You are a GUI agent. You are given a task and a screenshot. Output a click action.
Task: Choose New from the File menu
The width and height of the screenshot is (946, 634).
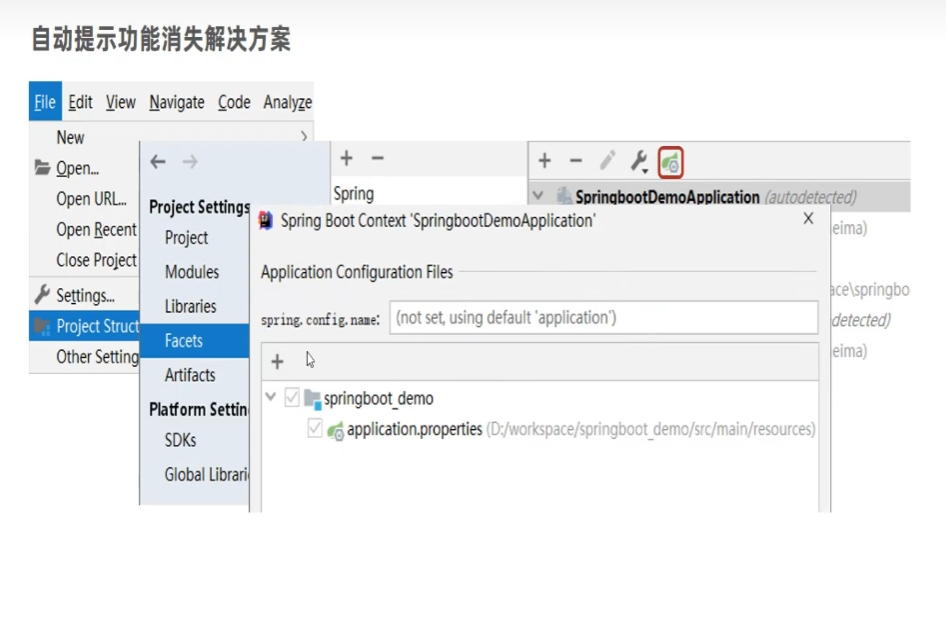[71, 138]
